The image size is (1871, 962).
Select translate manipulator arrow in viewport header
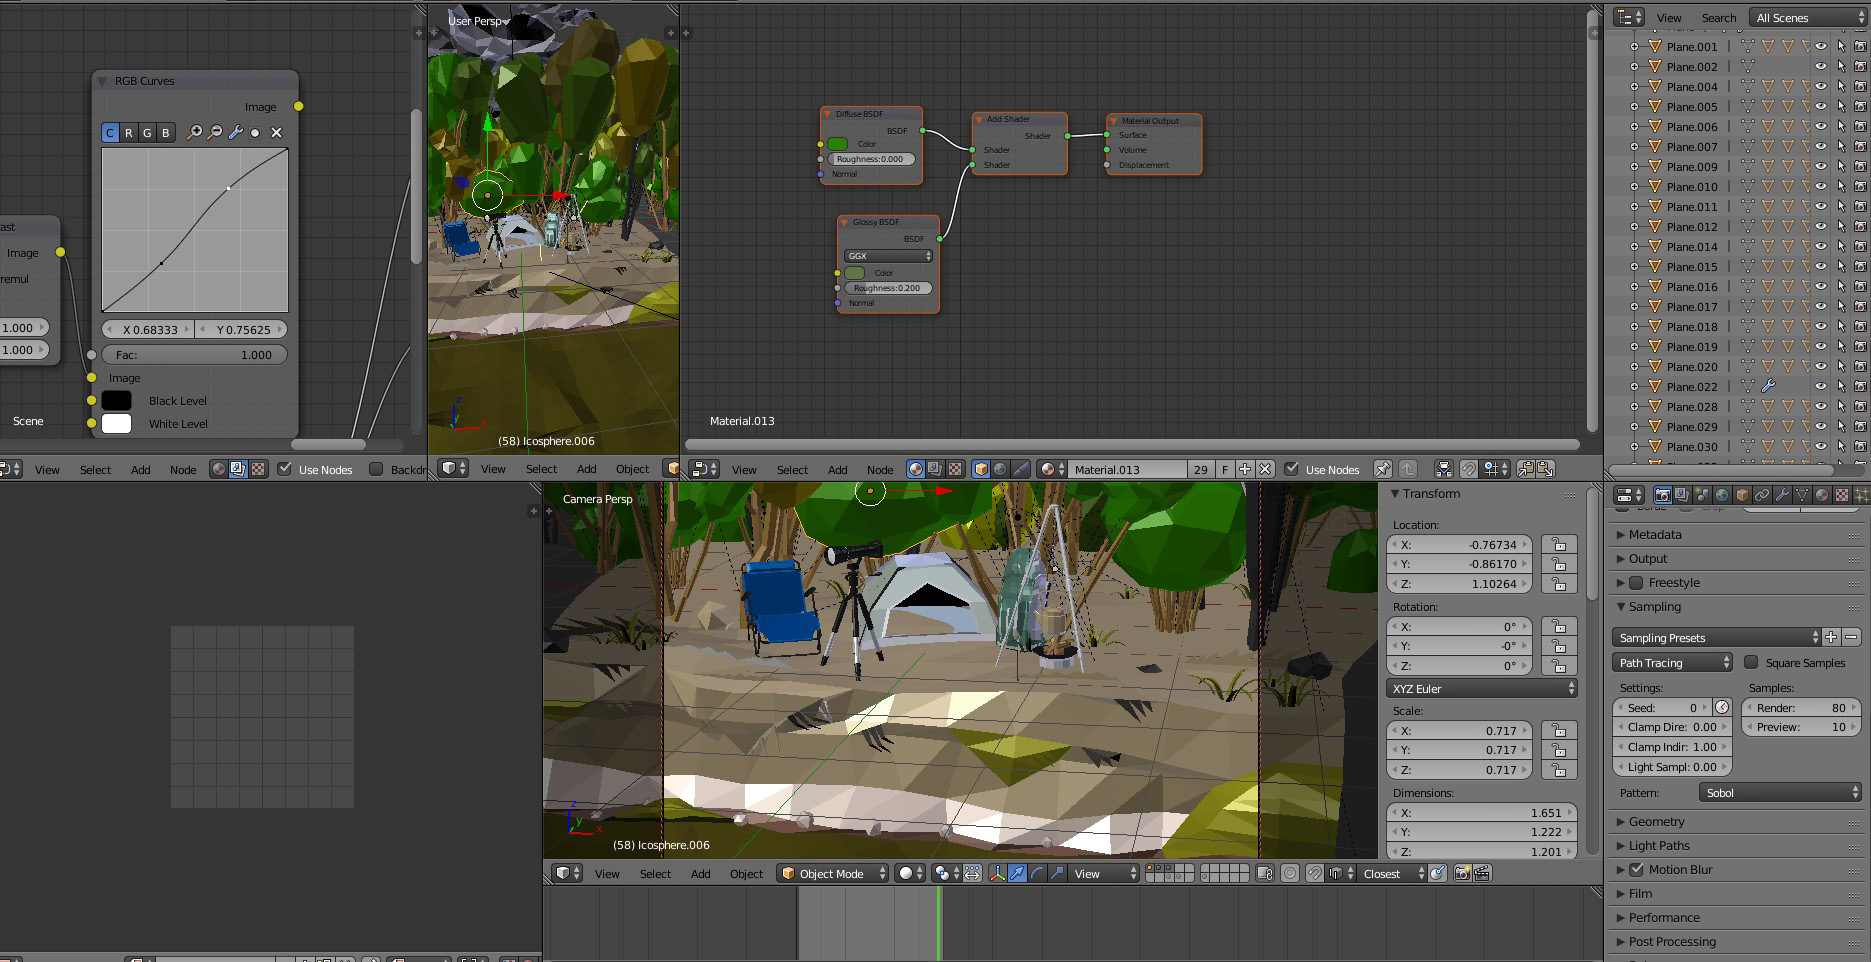[1017, 873]
